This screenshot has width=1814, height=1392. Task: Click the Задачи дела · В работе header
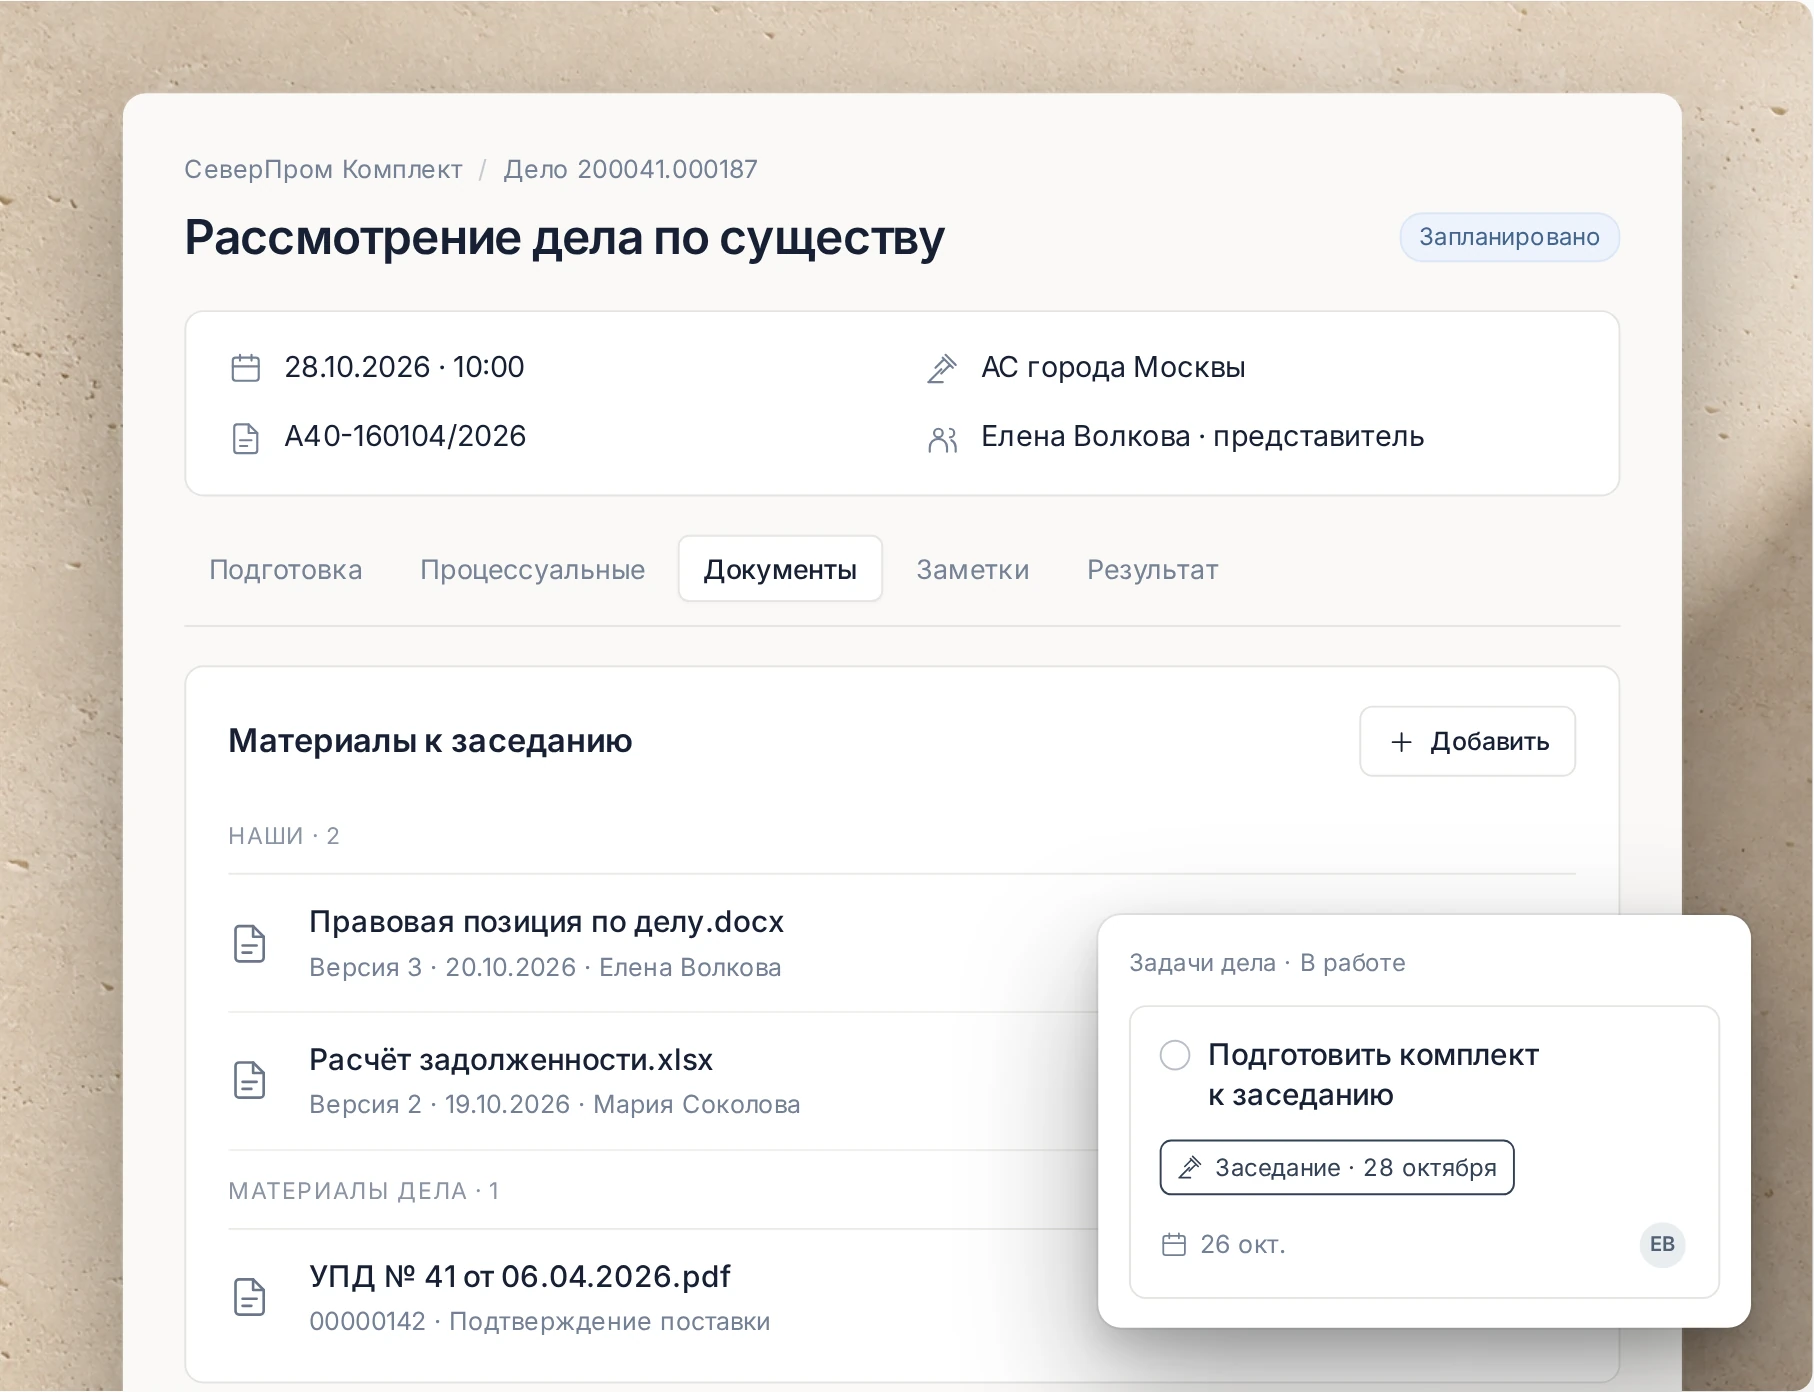pos(1267,963)
